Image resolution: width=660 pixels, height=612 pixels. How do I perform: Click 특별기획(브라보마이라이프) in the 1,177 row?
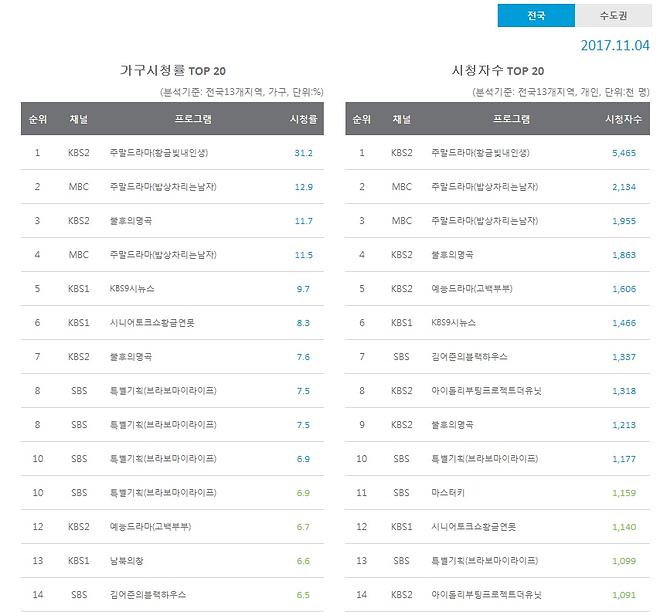(x=484, y=459)
